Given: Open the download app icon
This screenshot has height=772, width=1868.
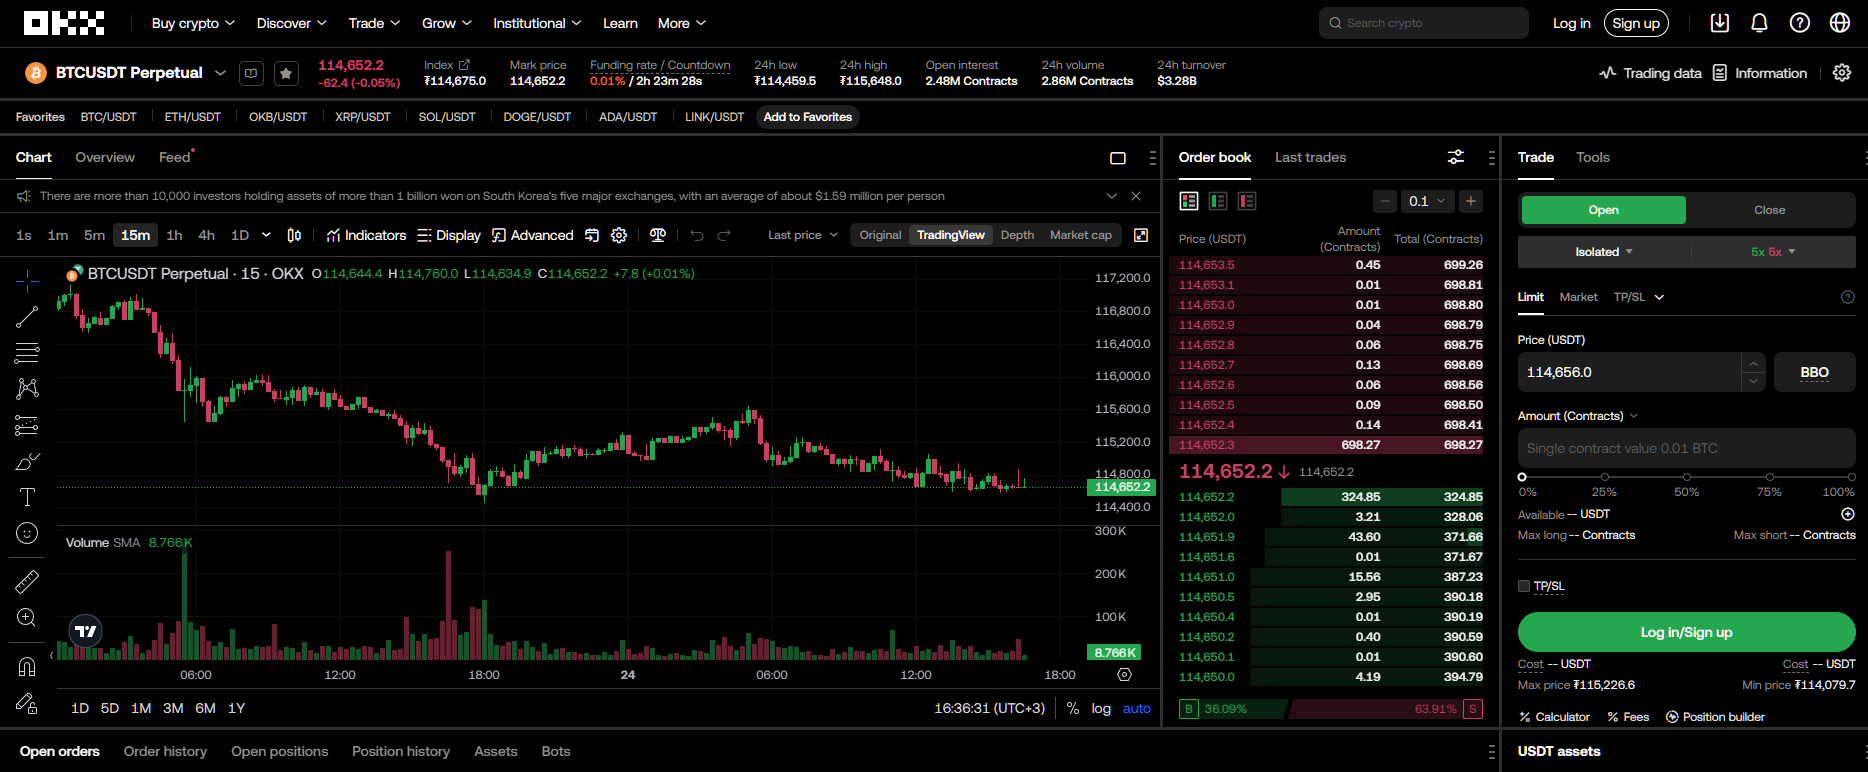Looking at the screenshot, I should tap(1720, 23).
